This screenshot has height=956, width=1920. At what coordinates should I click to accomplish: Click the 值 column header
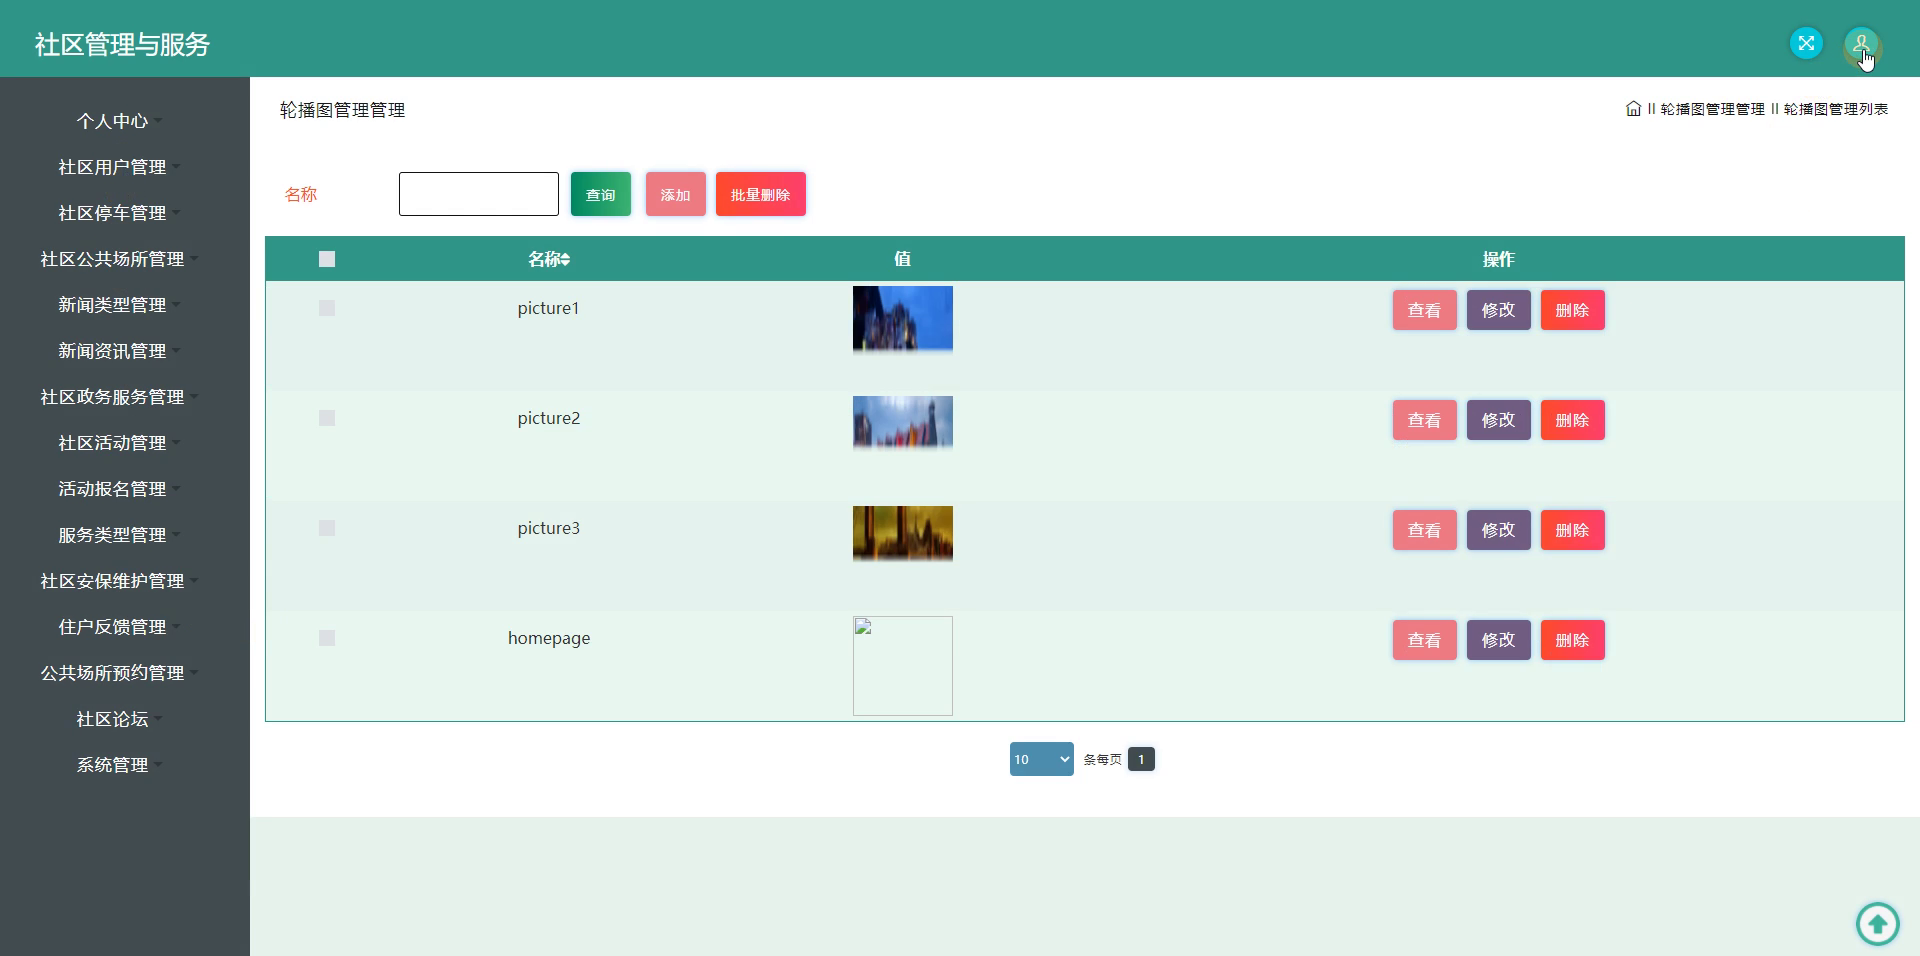902,259
